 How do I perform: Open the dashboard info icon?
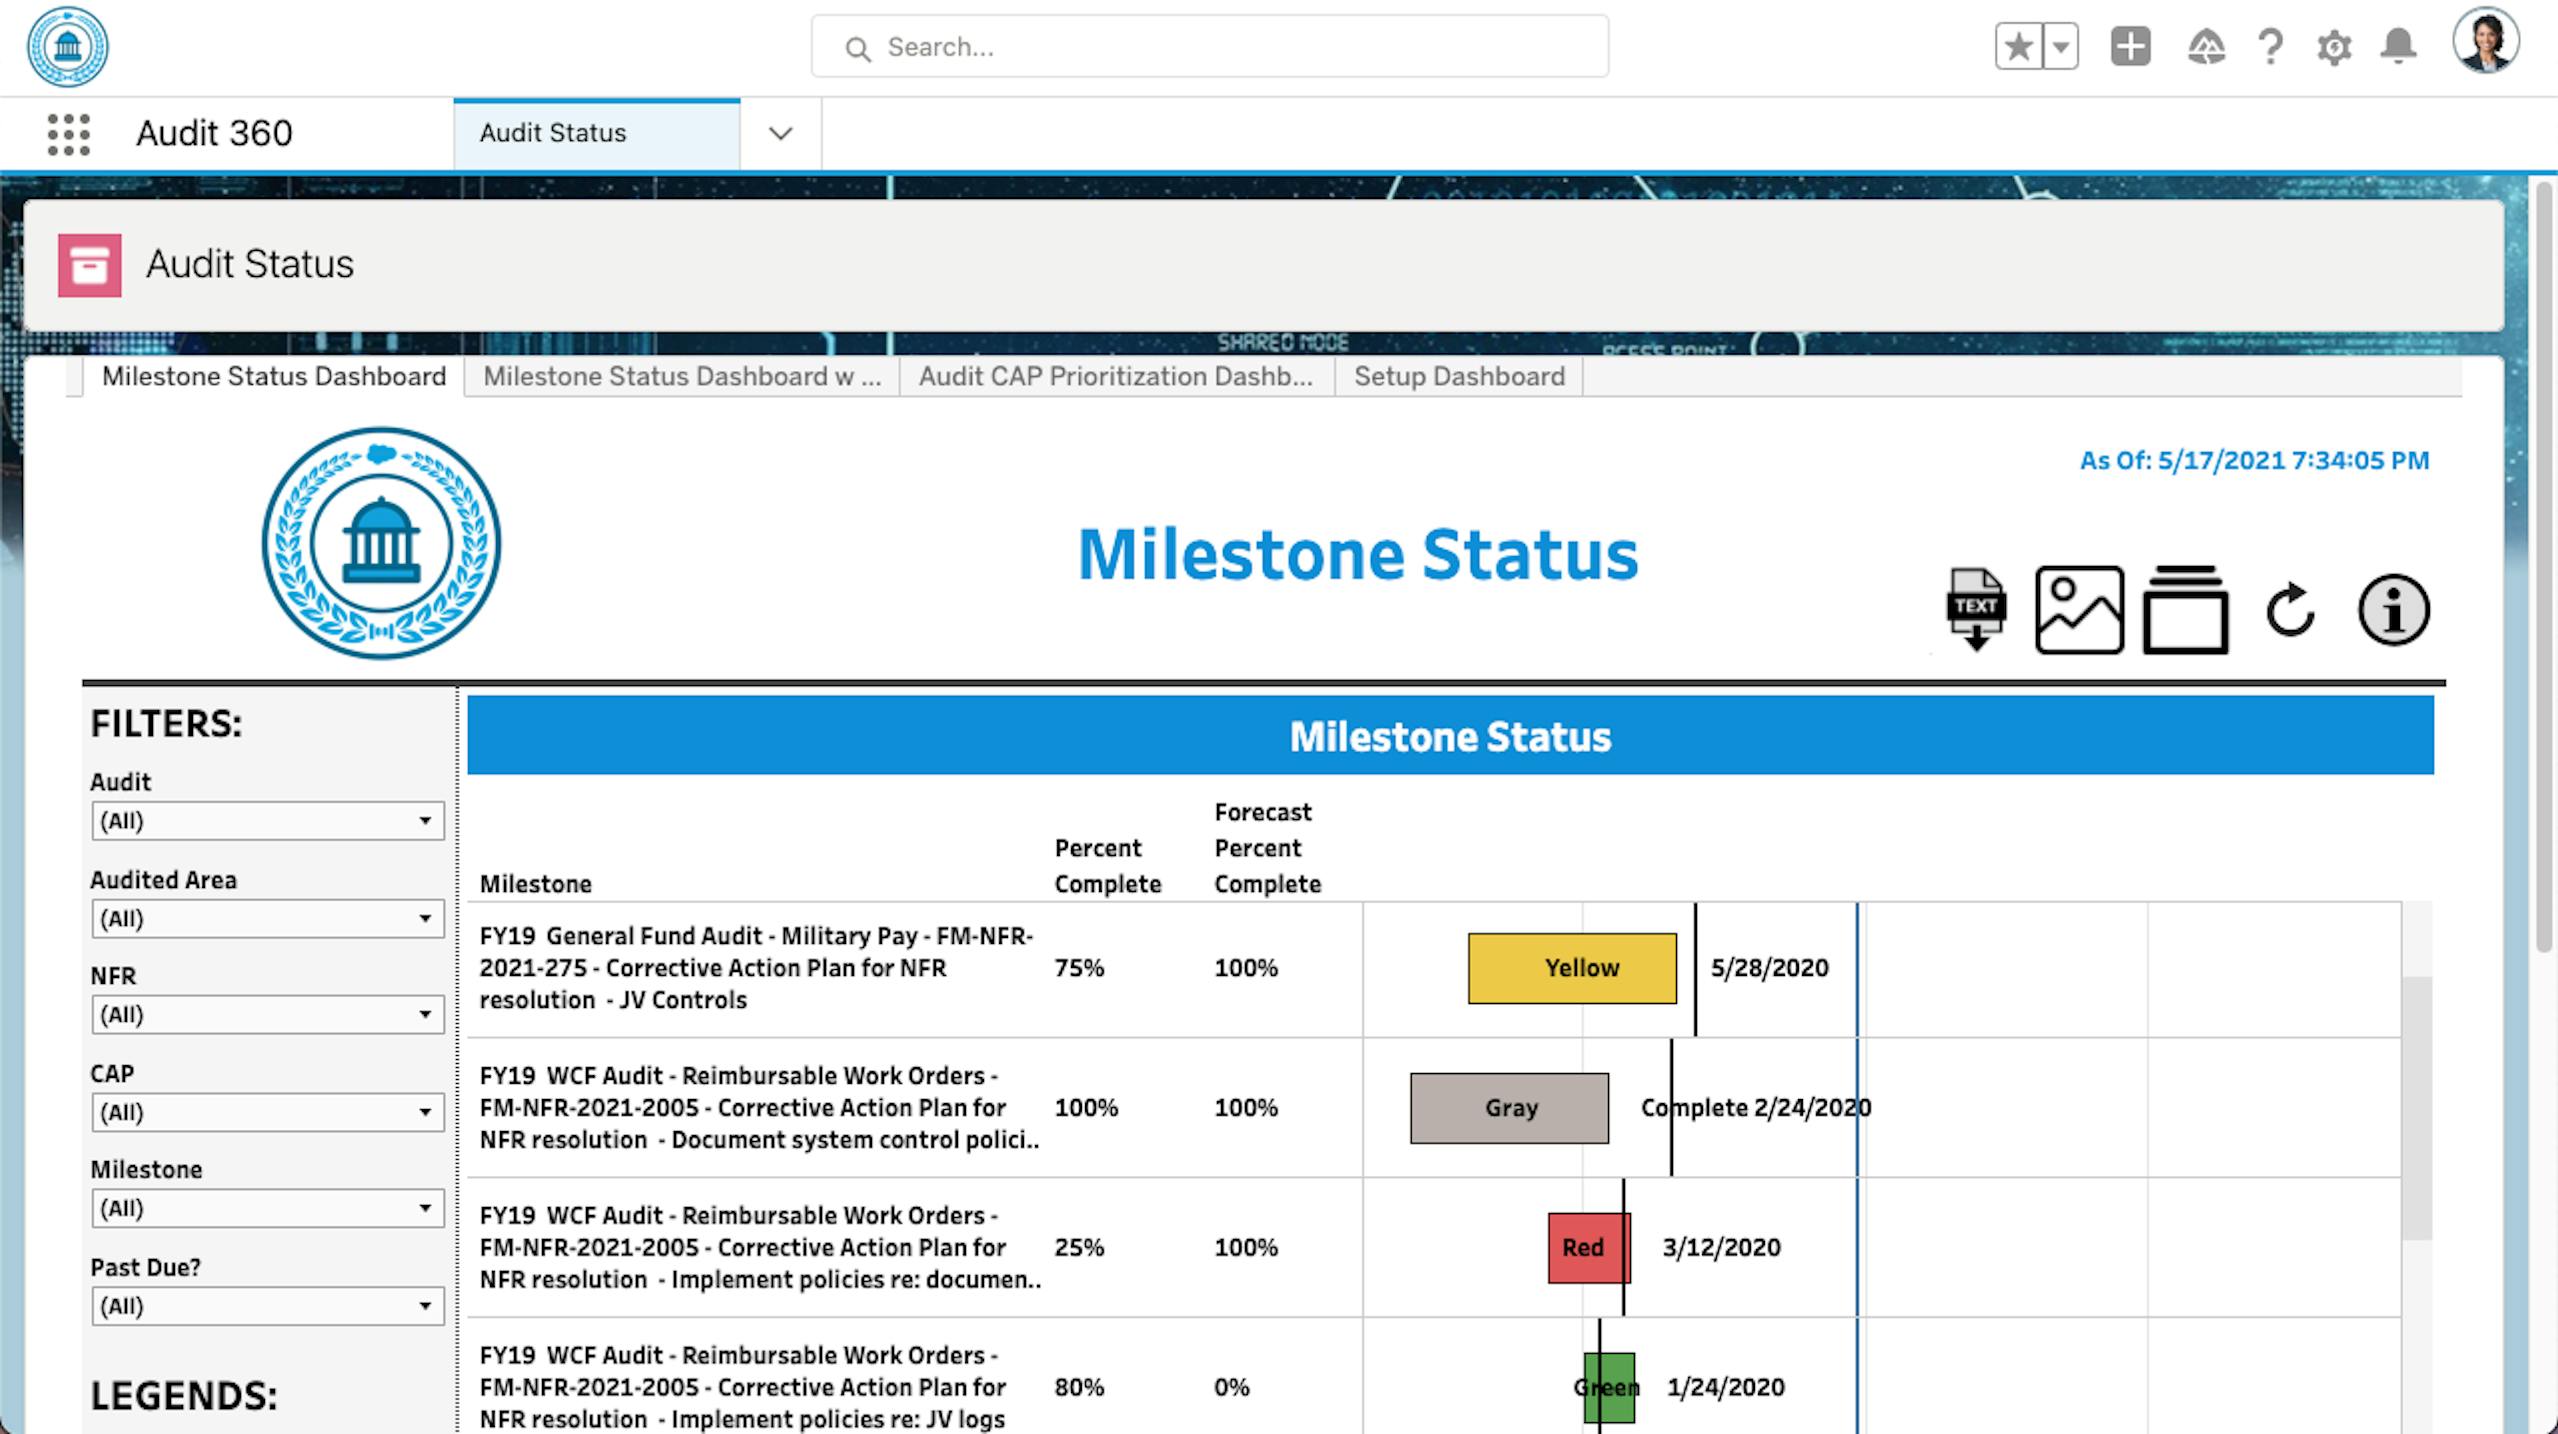tap(2393, 609)
